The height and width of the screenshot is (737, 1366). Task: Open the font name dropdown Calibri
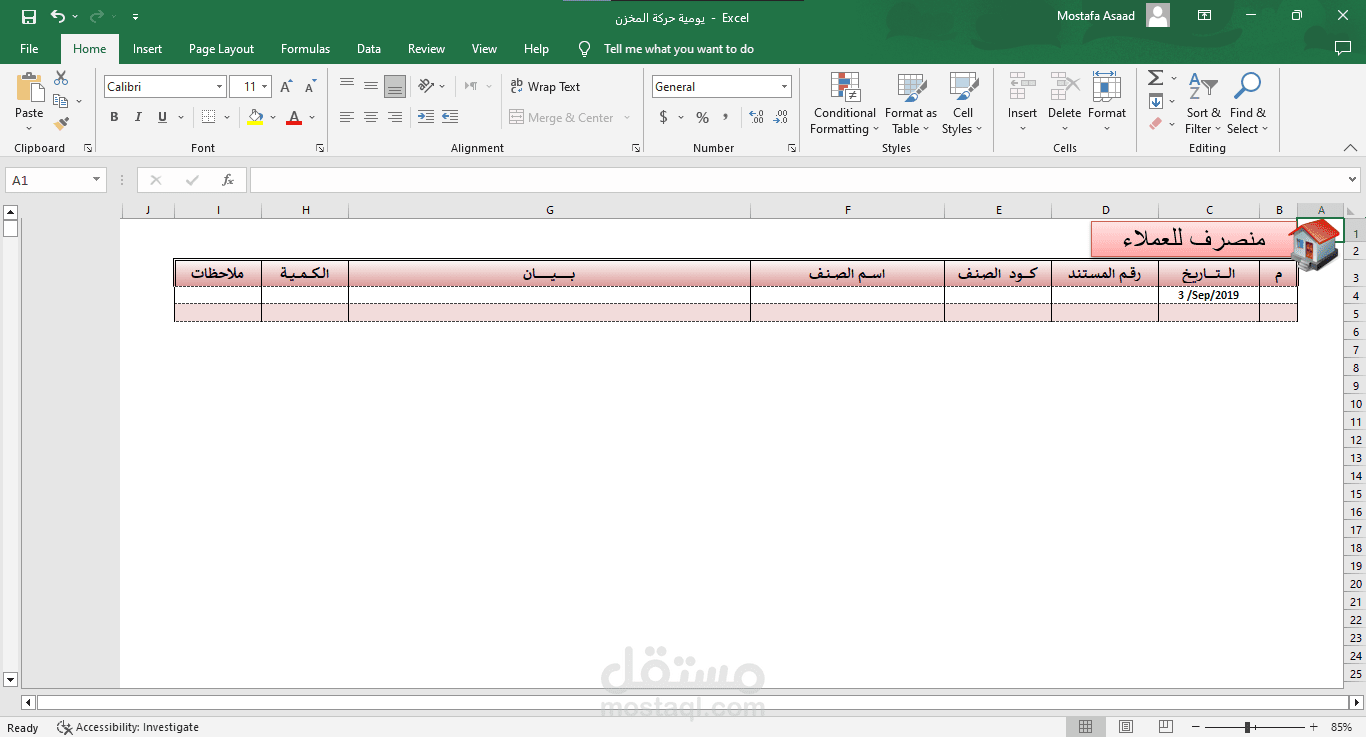(219, 87)
